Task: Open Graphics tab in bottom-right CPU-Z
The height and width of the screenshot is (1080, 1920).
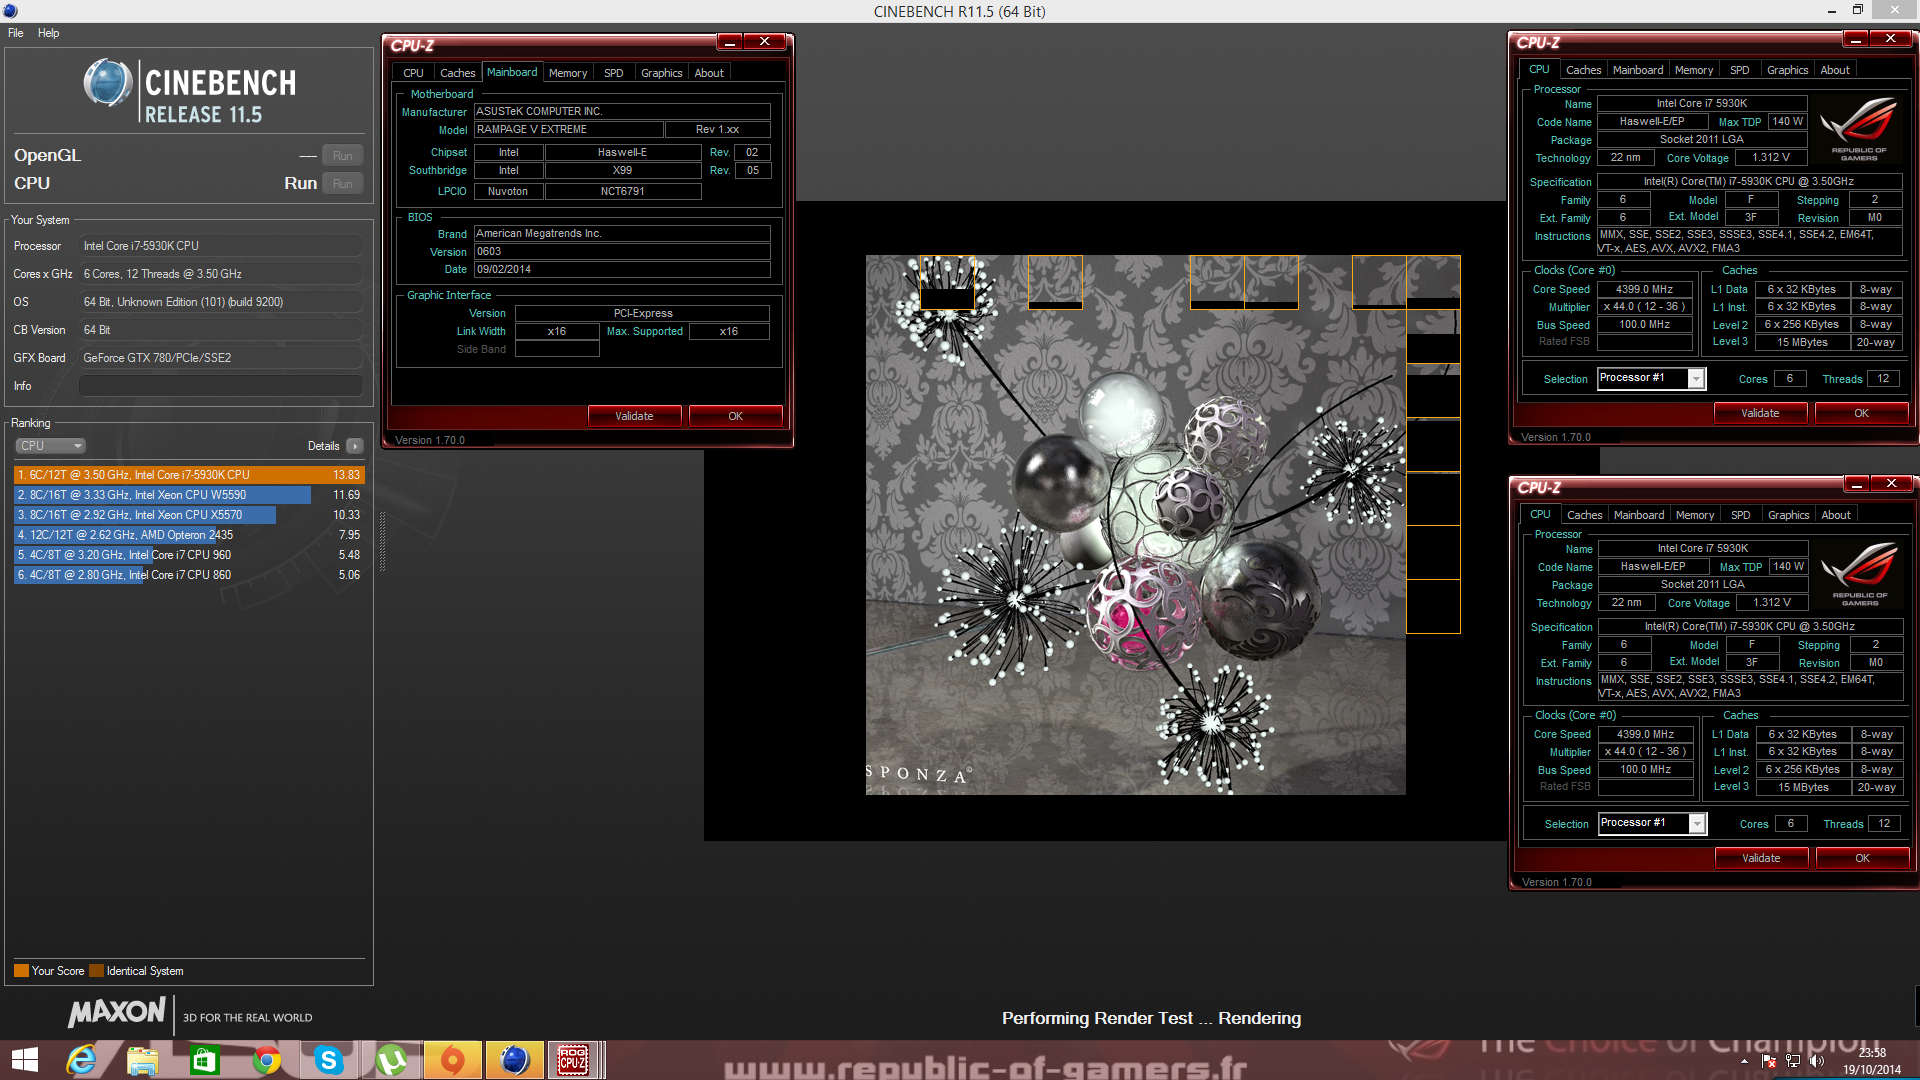Action: (x=1788, y=515)
